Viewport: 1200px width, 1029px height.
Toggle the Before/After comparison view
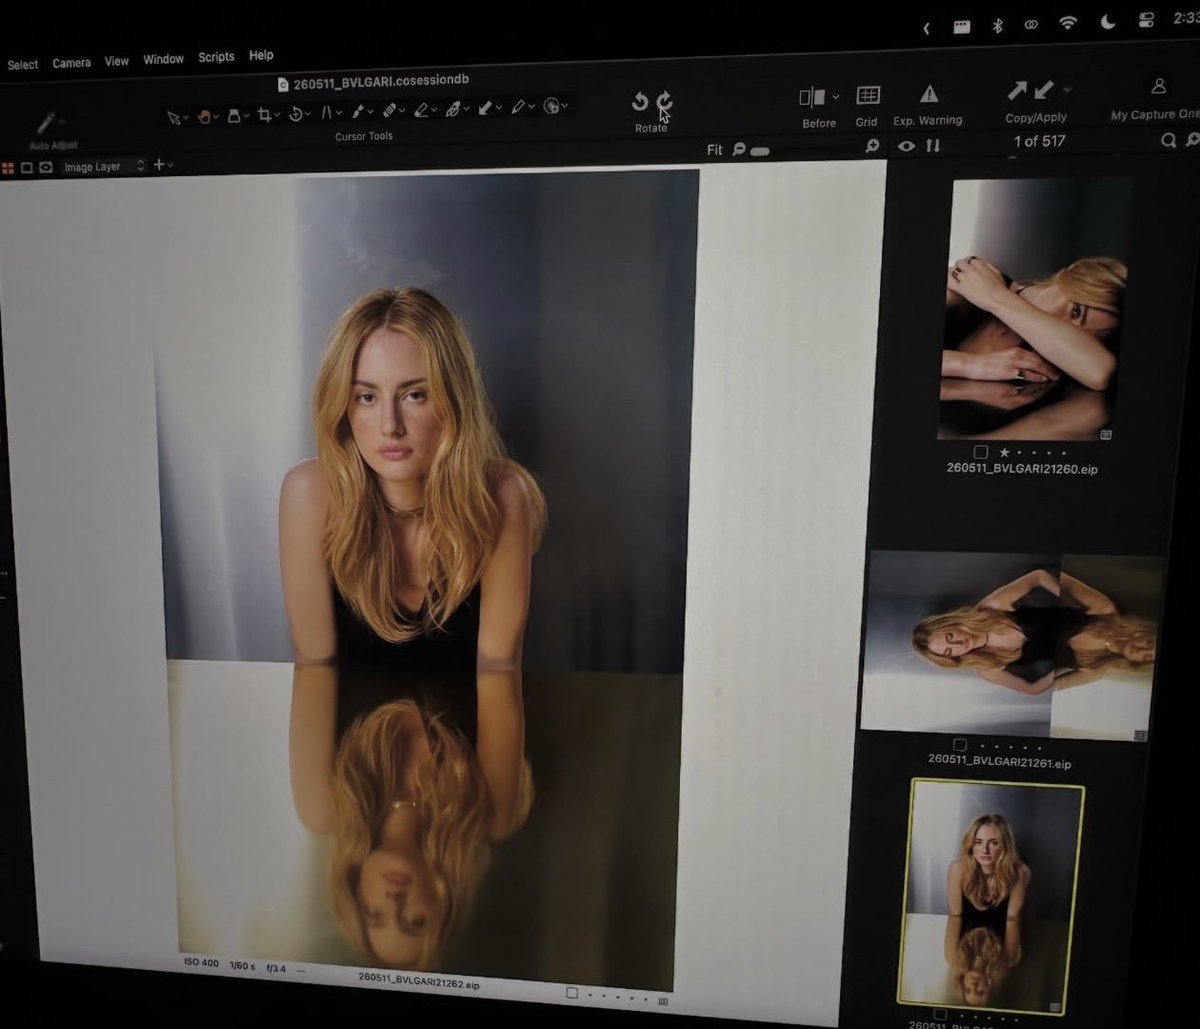811,97
